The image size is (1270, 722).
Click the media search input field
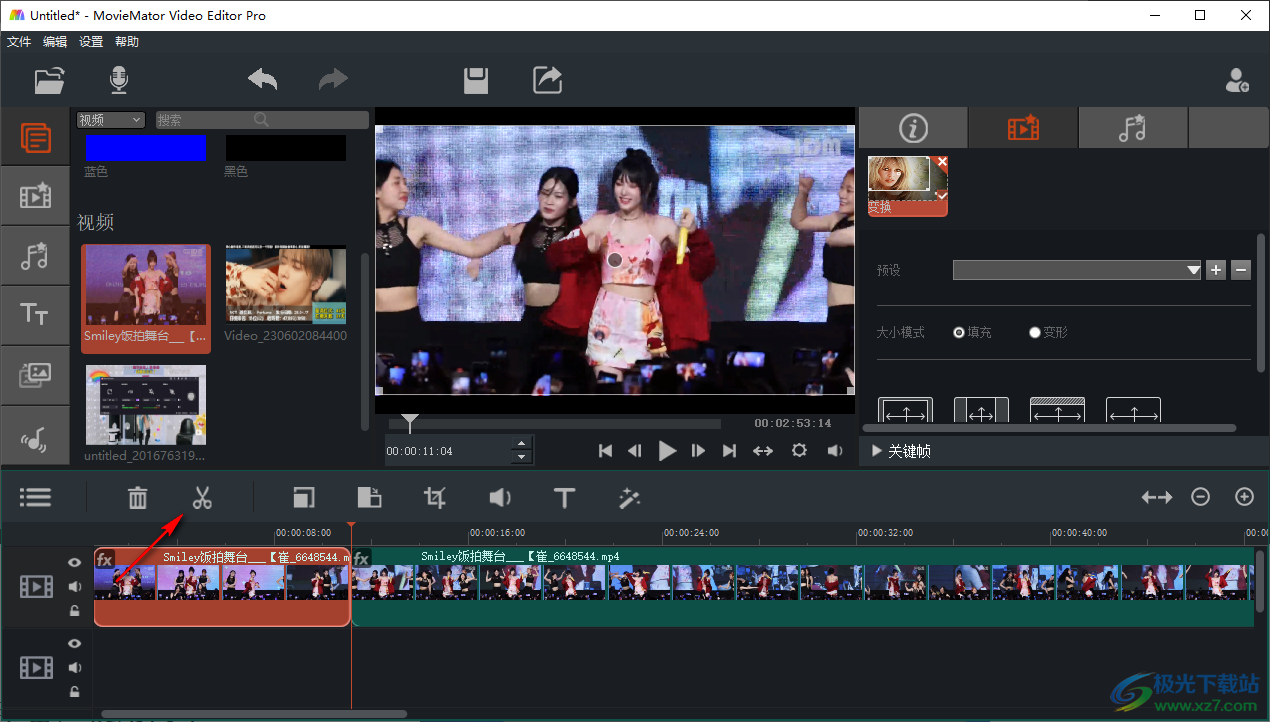(x=261, y=120)
